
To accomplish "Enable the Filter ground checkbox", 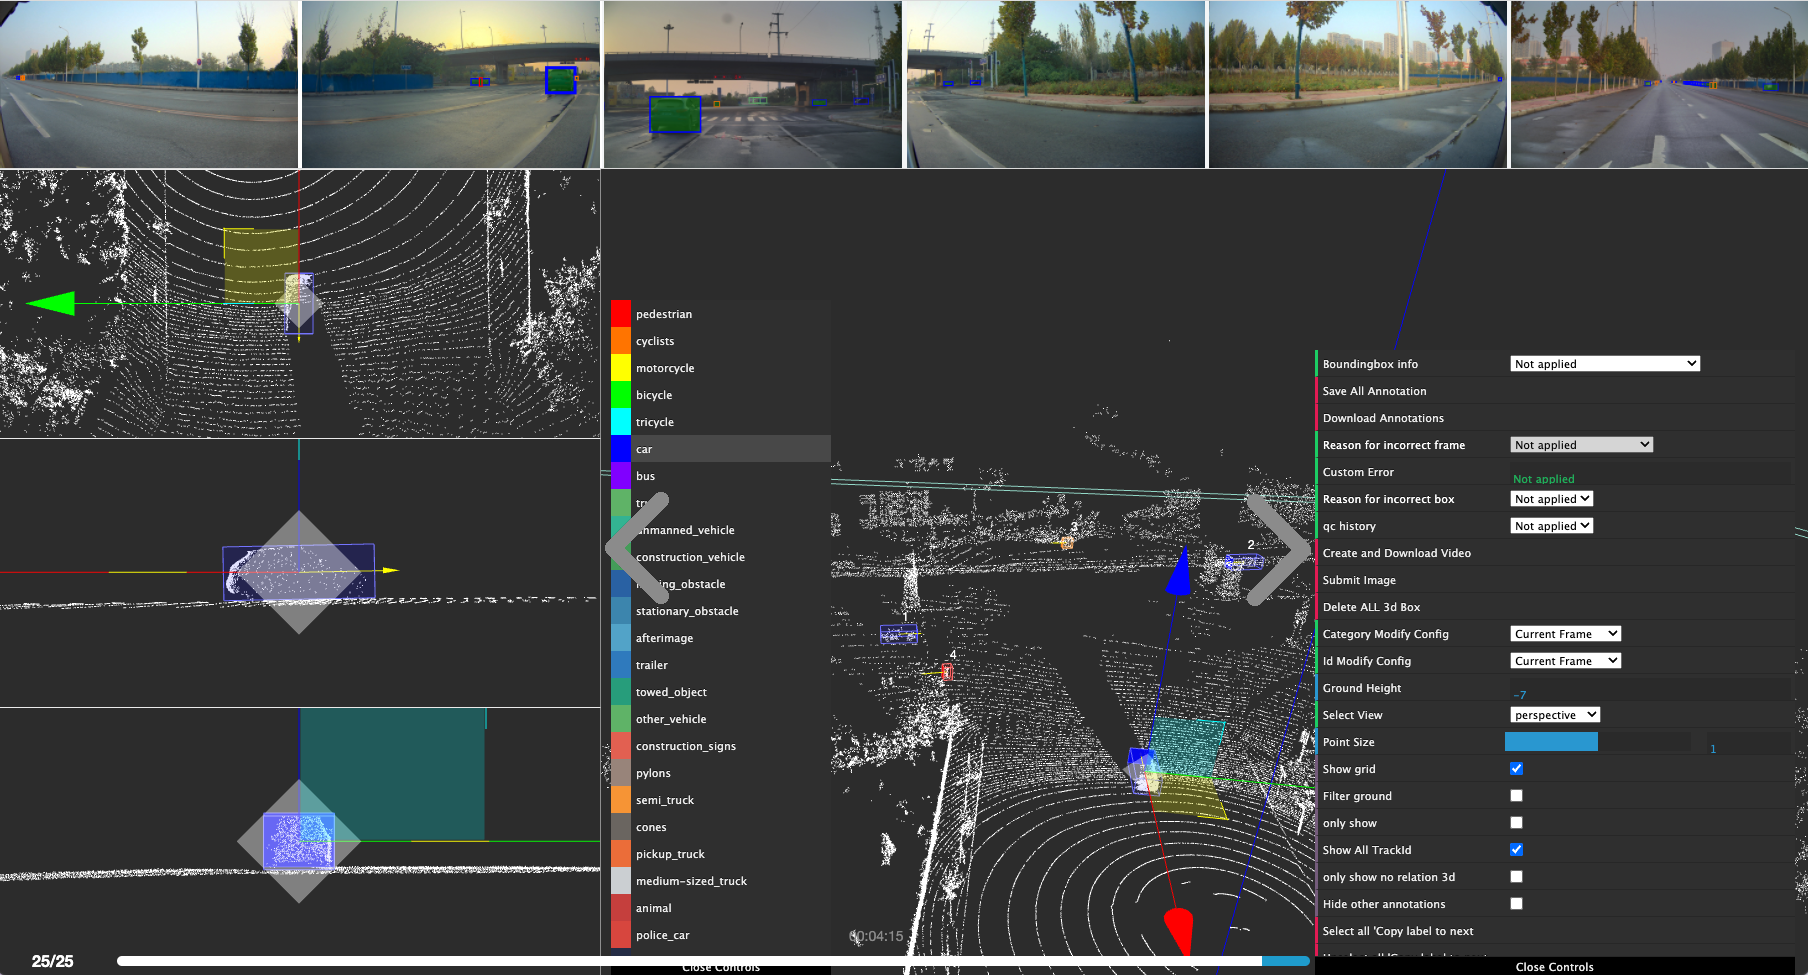I will (x=1516, y=796).
